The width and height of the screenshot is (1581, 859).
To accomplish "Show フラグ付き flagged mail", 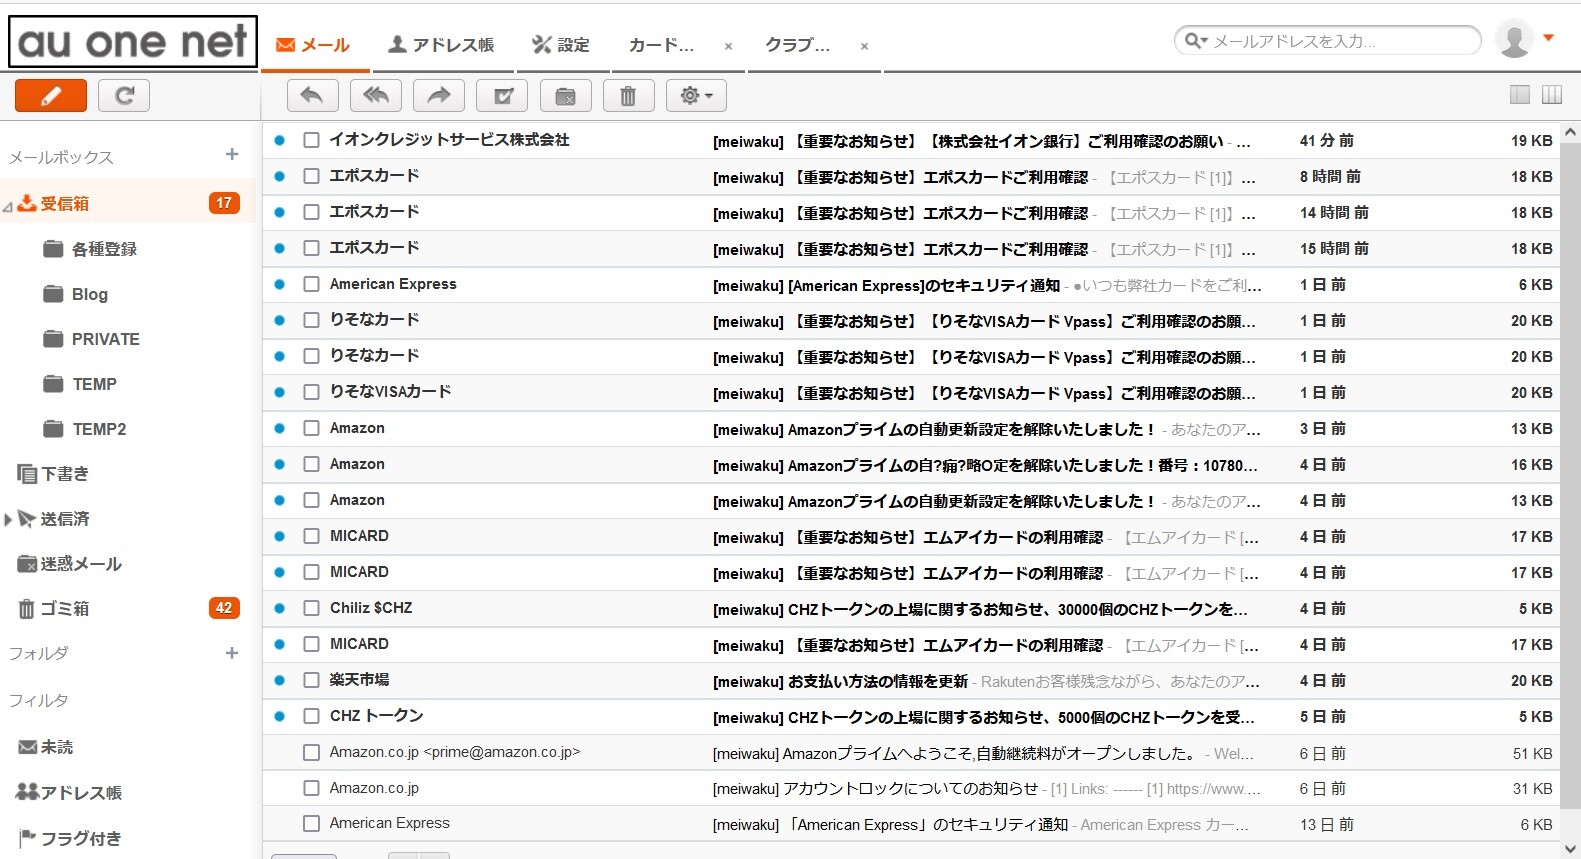I will pos(81,839).
